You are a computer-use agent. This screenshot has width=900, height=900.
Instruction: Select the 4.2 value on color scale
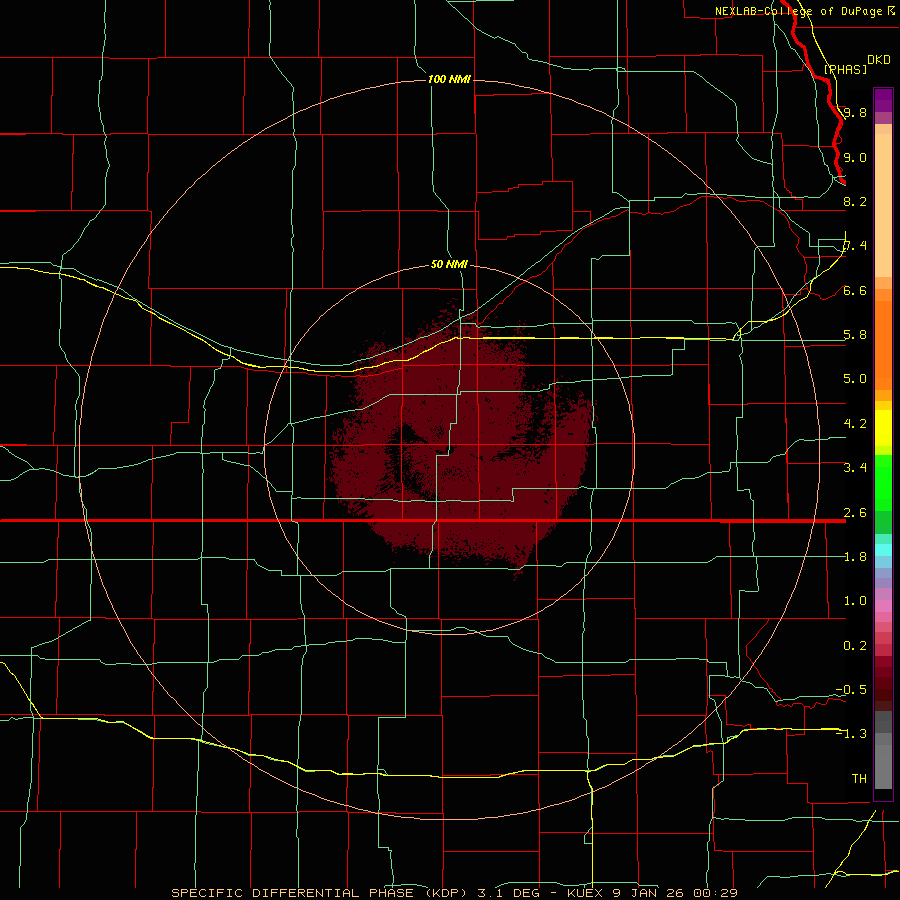click(x=855, y=424)
